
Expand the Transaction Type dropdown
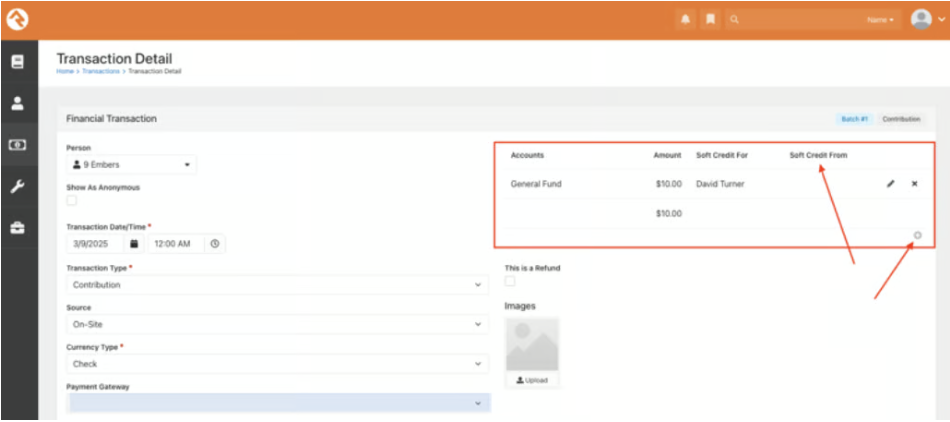(x=277, y=285)
